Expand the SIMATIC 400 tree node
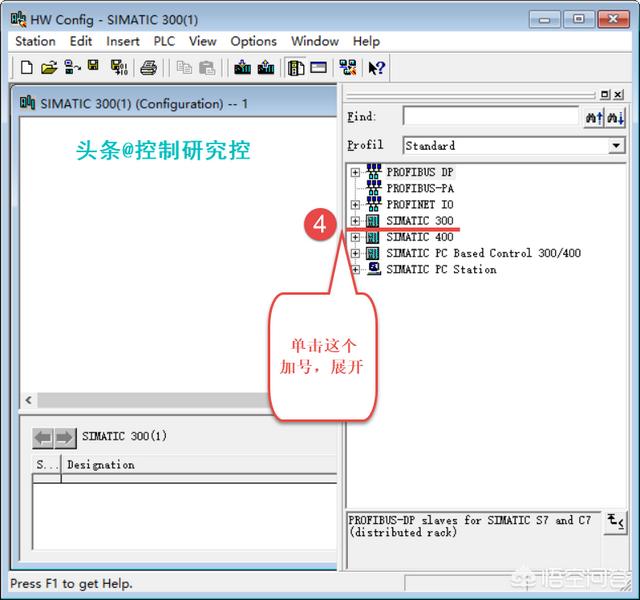640x600 pixels. [355, 237]
